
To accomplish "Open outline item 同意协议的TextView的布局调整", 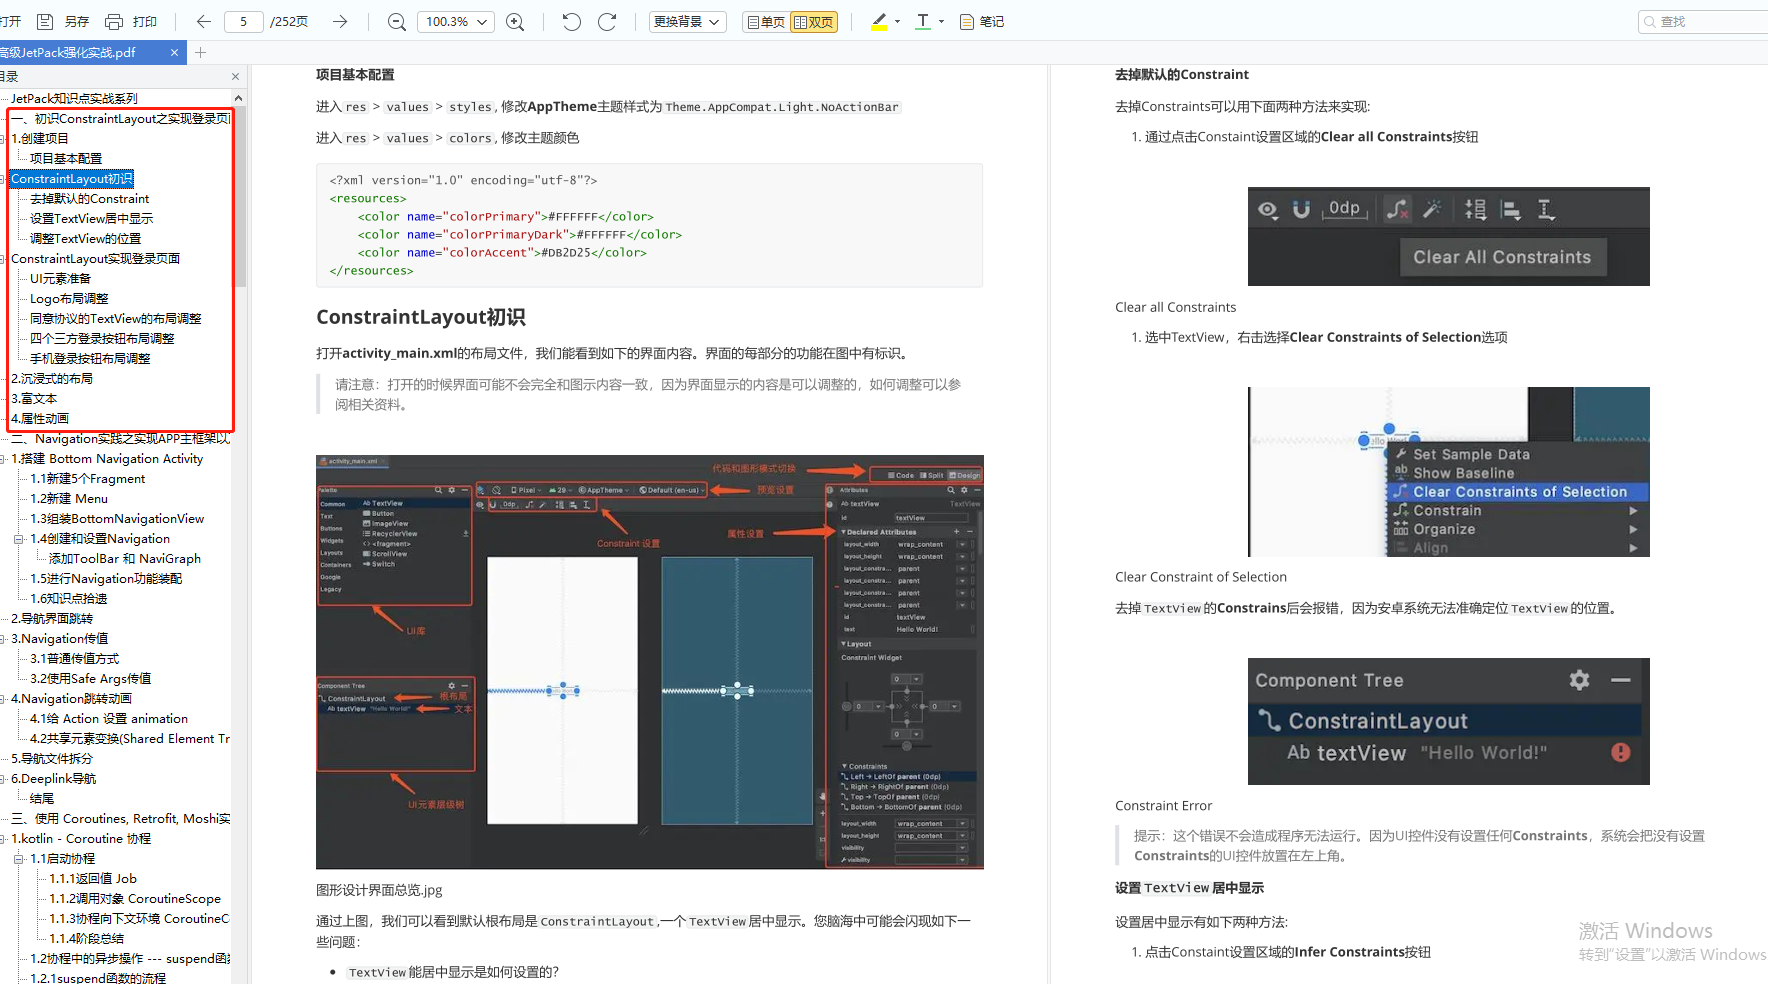I will tap(115, 318).
